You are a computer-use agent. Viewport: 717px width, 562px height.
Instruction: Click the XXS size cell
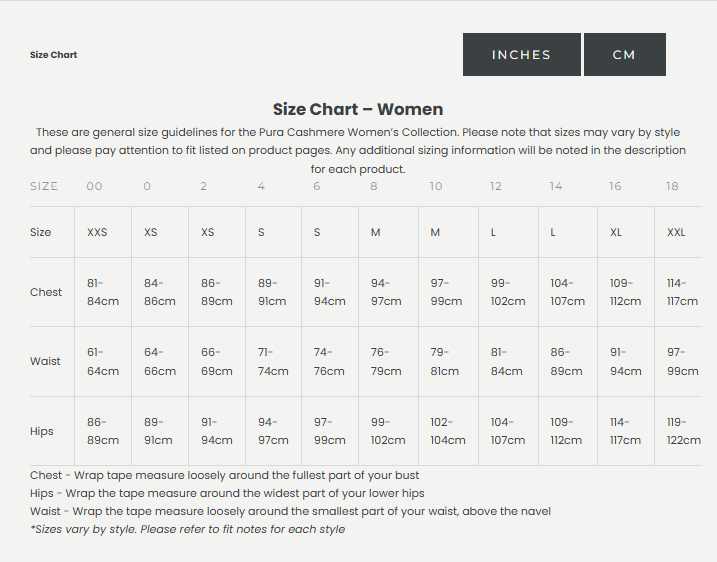[97, 232]
